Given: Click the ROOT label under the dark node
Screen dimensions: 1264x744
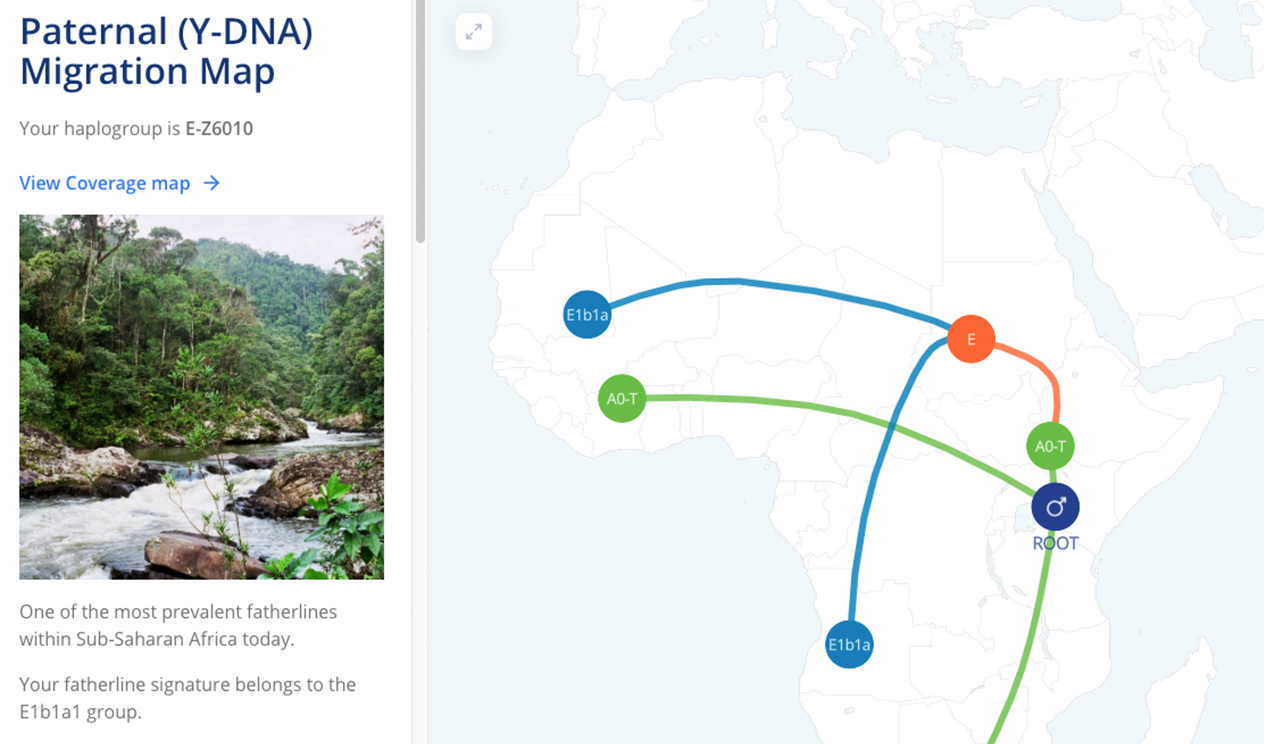Looking at the screenshot, I should pos(1056,543).
